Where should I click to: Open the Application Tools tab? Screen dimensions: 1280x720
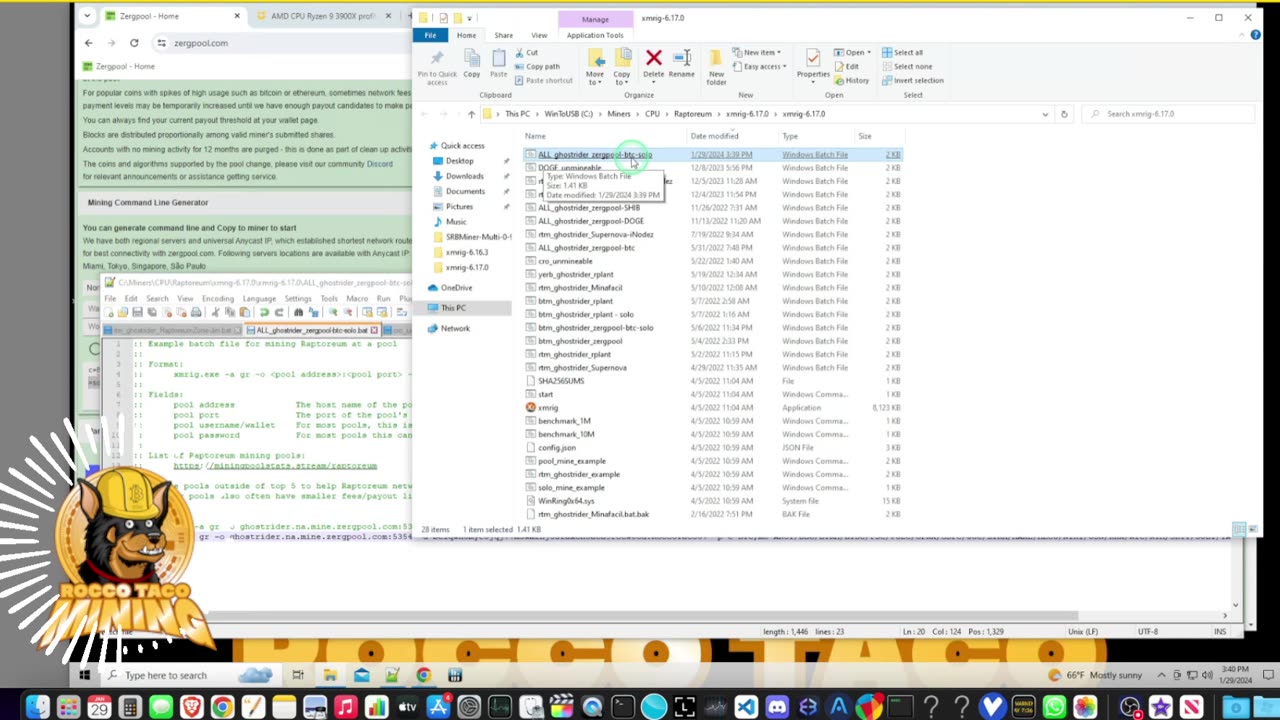click(595, 35)
